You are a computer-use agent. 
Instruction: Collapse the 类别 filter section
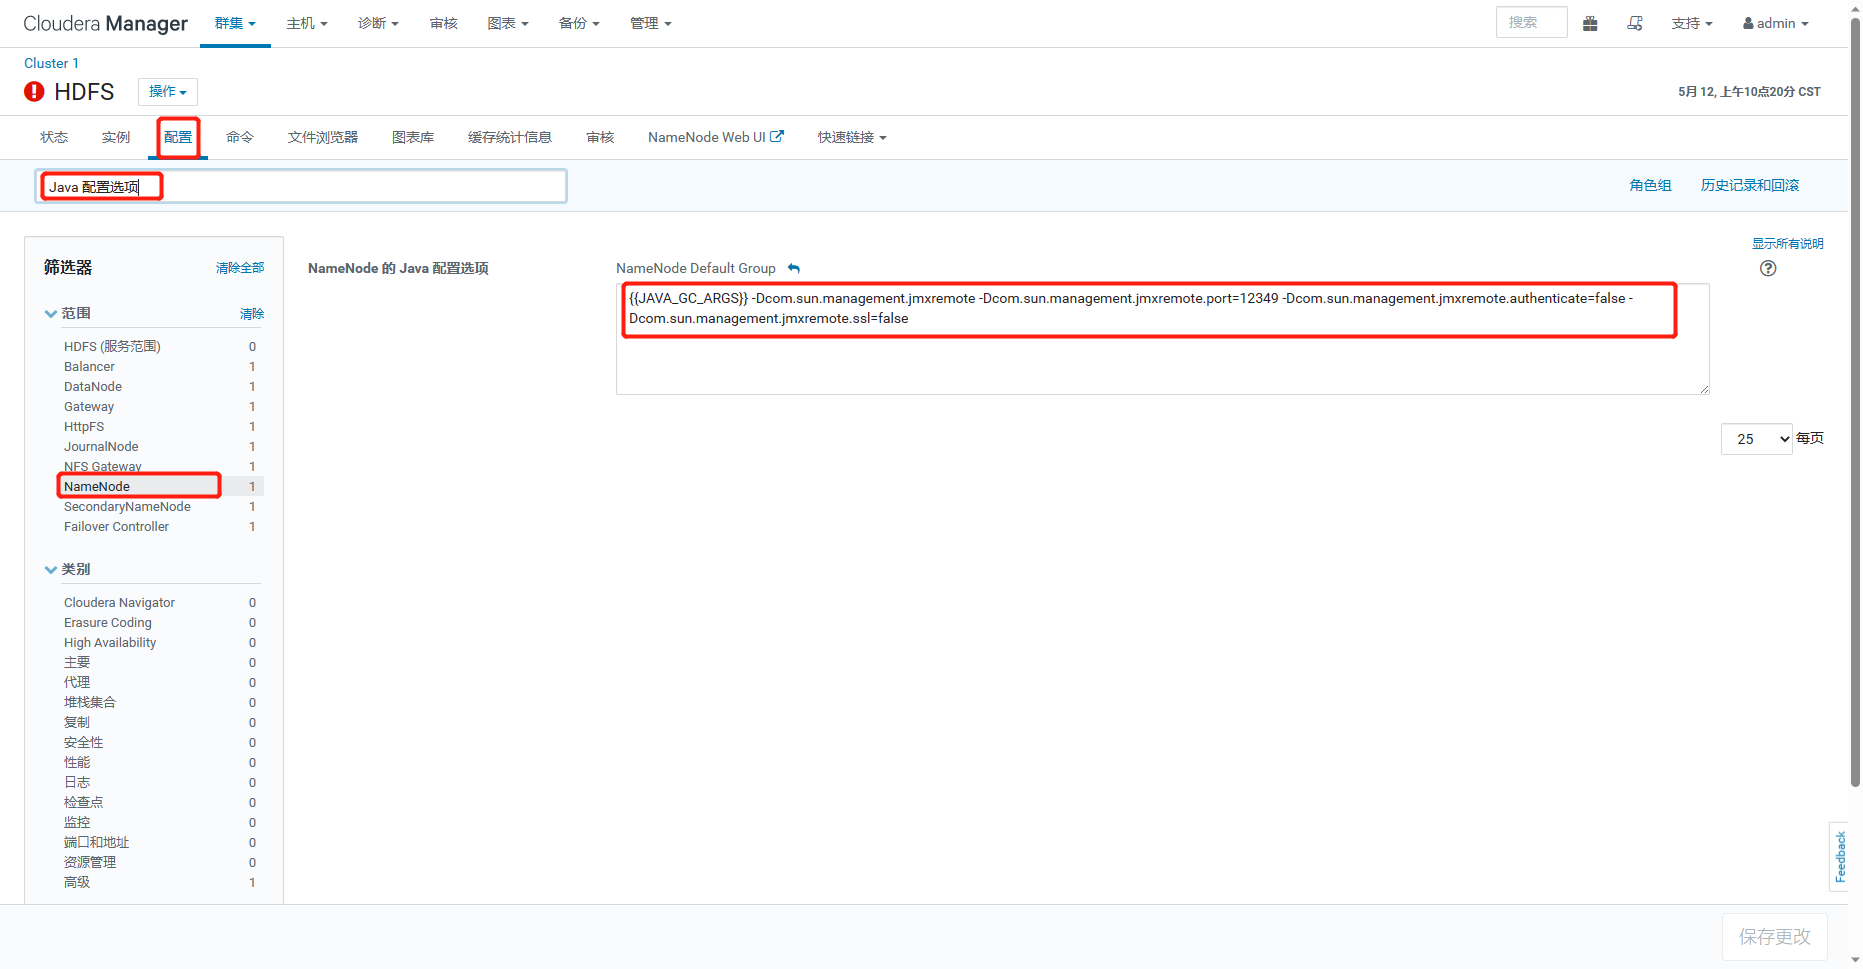click(x=68, y=569)
